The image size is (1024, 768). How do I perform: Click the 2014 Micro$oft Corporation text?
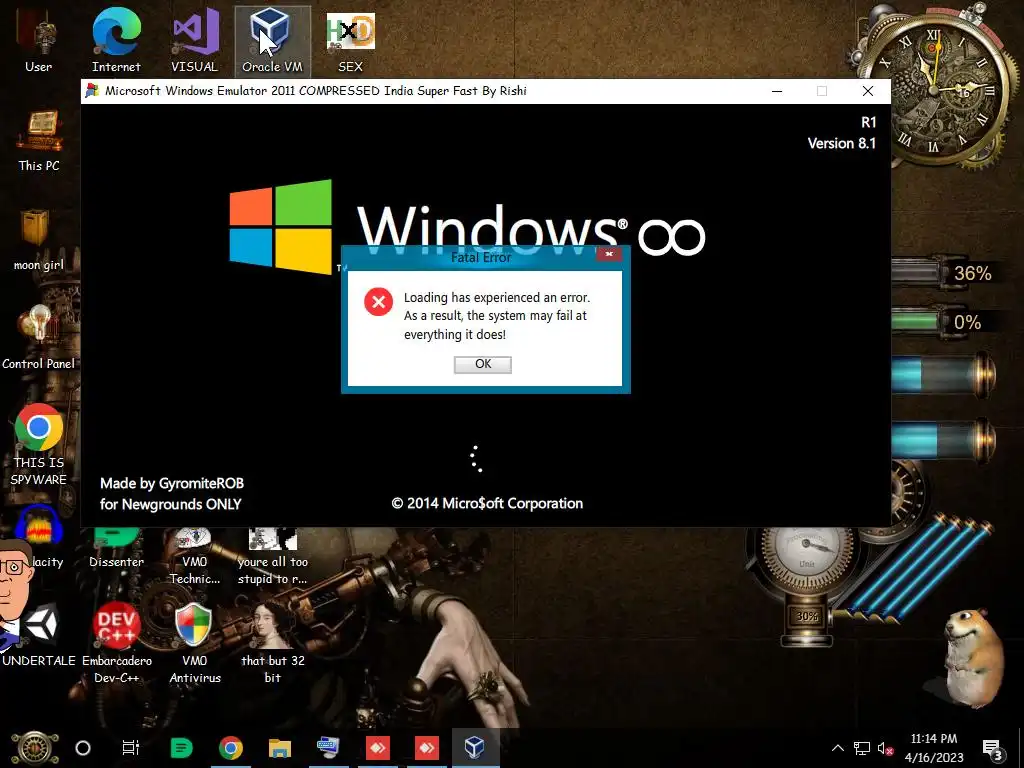pos(487,504)
